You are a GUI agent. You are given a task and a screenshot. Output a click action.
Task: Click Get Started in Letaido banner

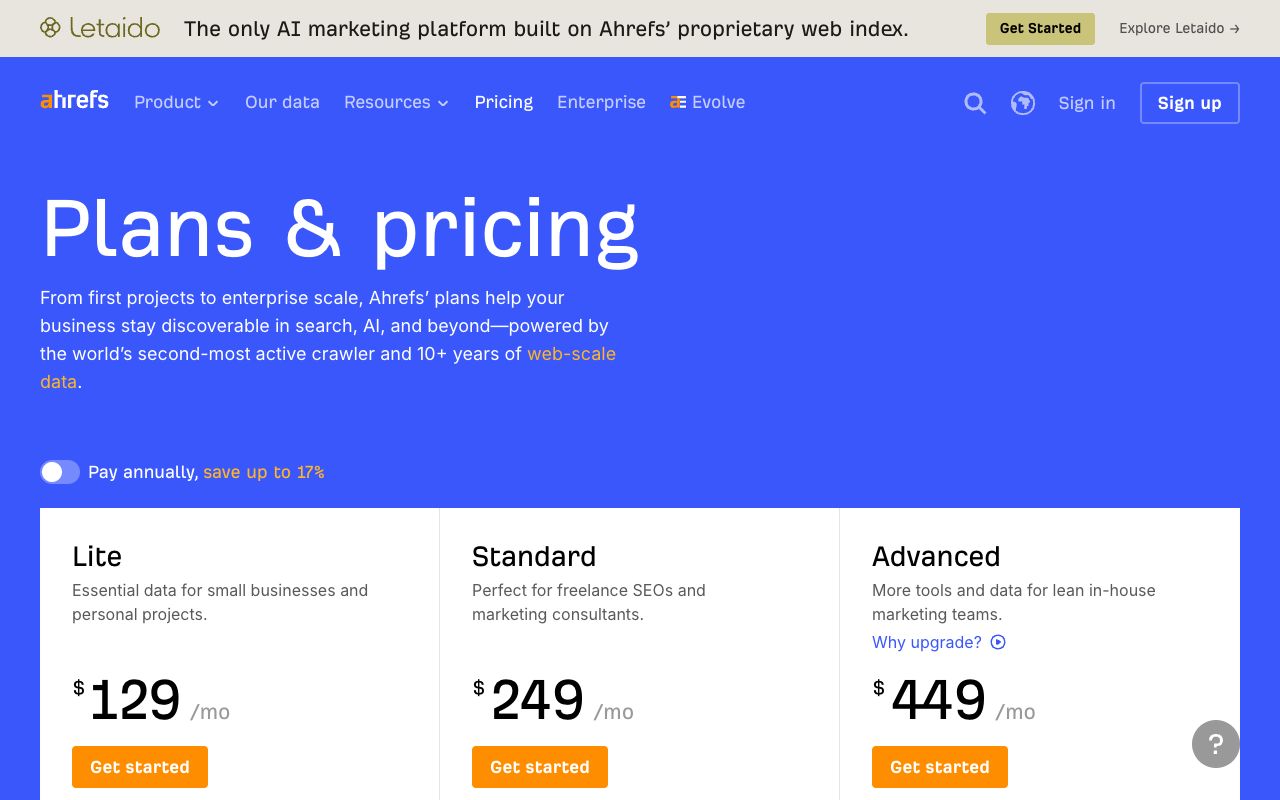(x=1040, y=28)
